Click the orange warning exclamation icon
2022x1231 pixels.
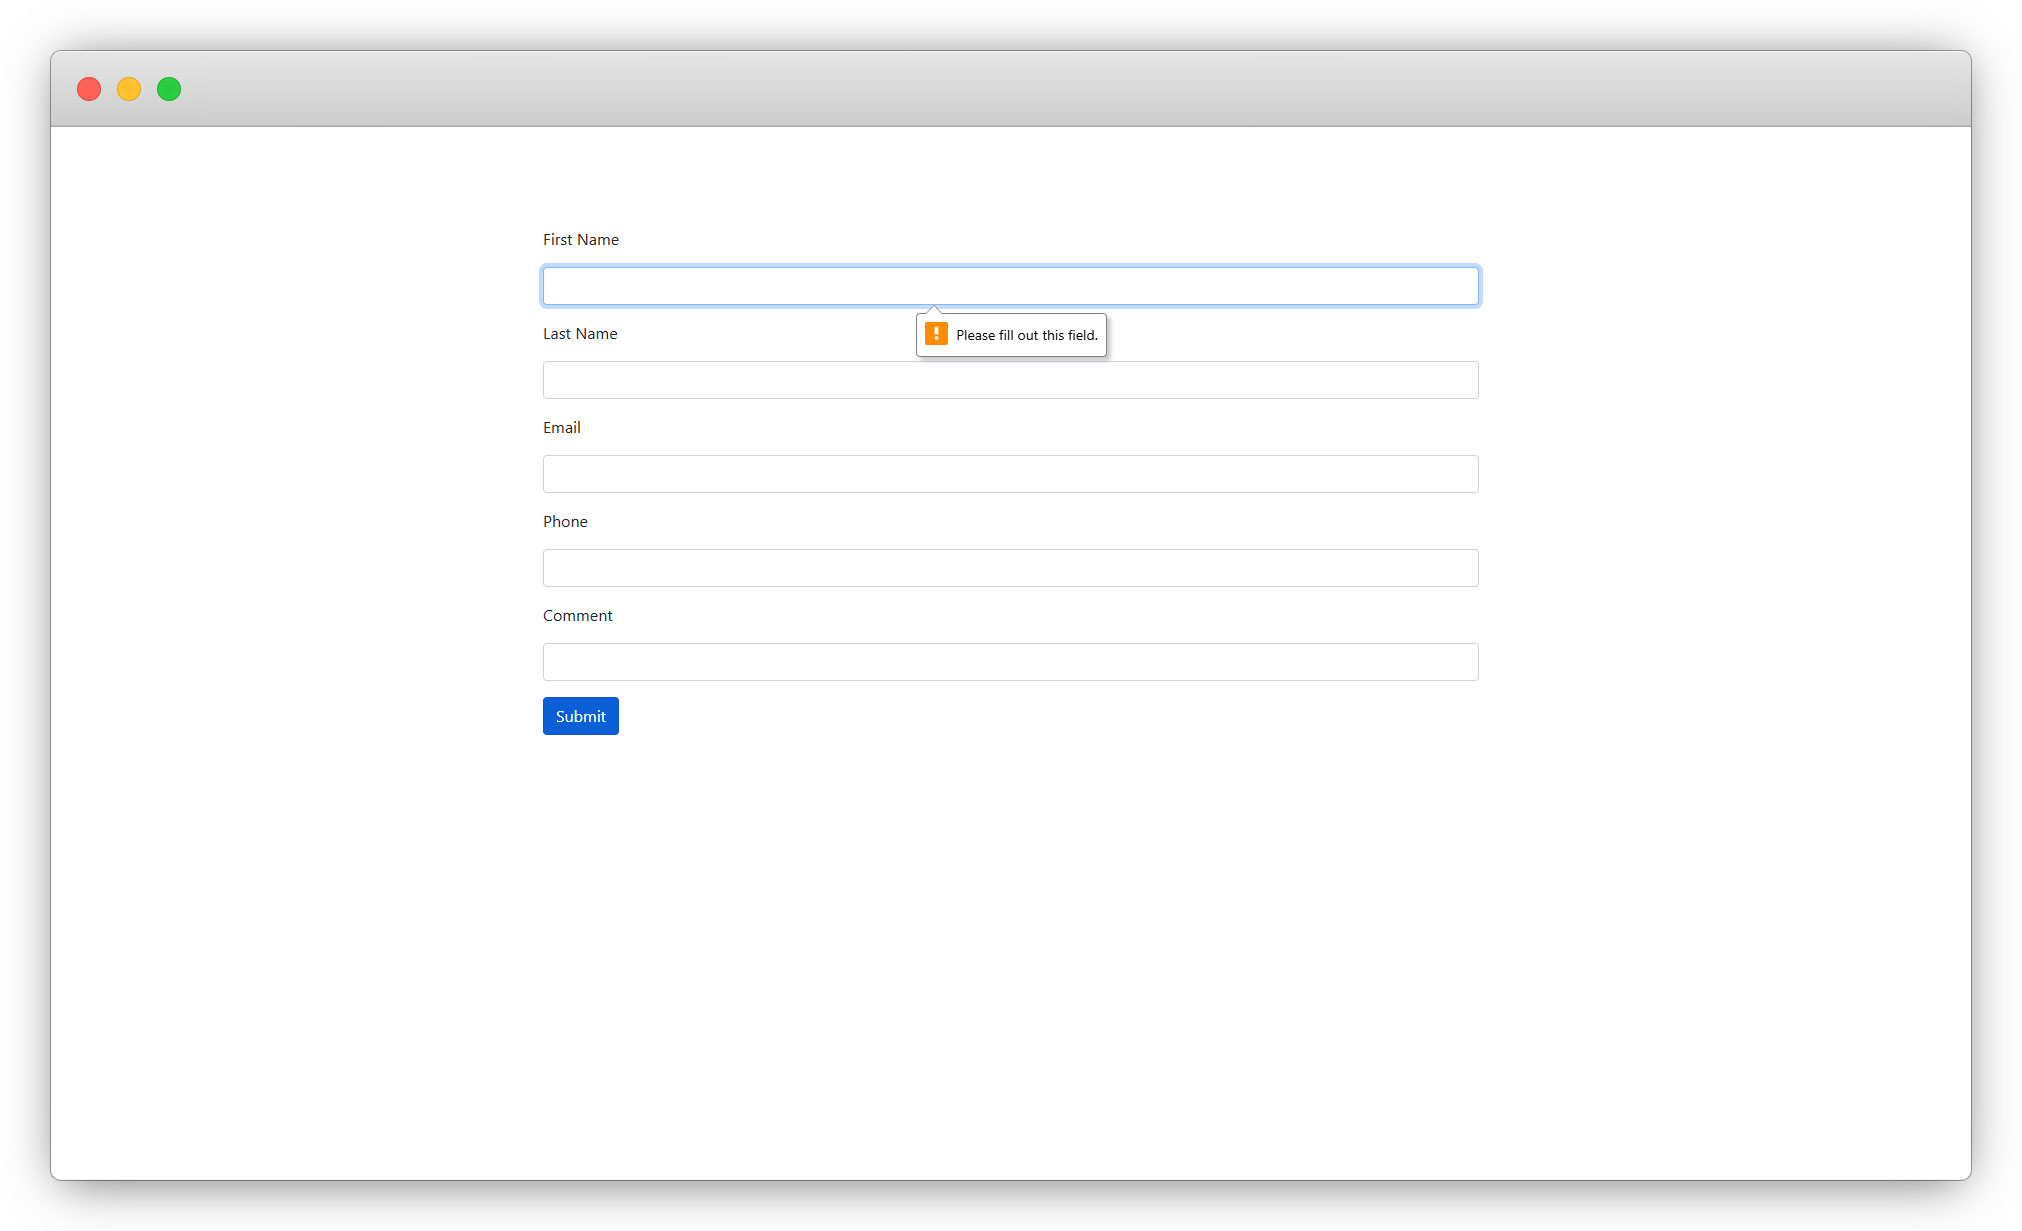point(936,334)
